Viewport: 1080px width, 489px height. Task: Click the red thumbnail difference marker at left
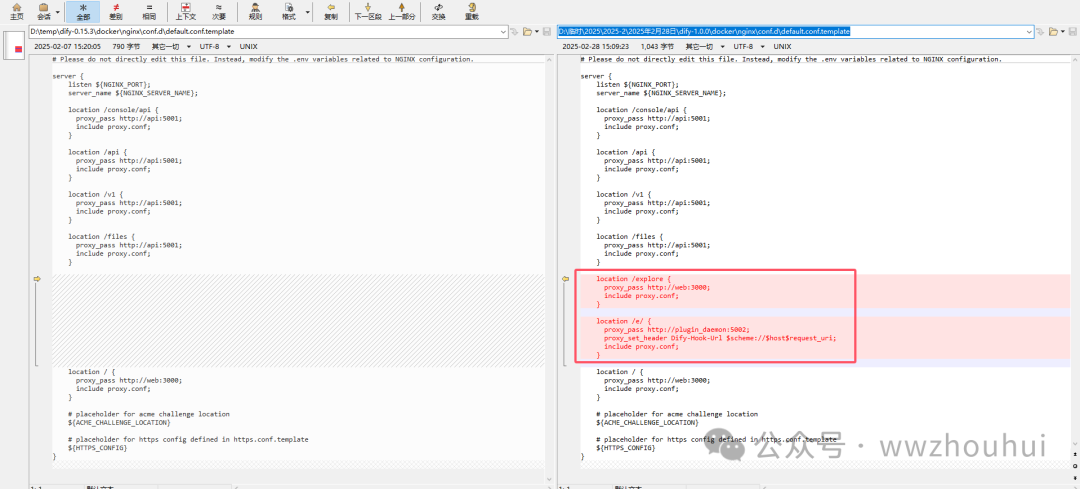coord(17,49)
